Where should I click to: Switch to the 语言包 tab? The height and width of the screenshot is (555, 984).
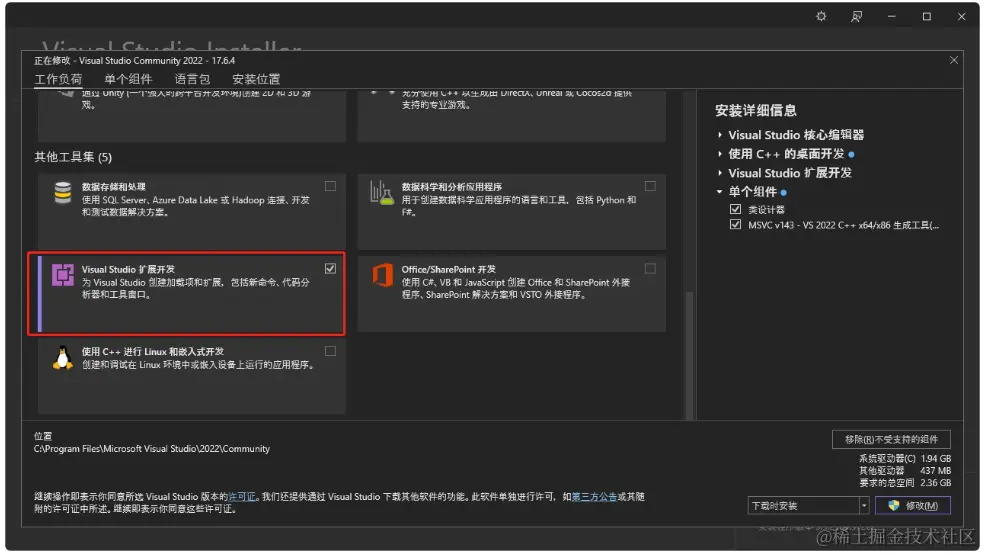[192, 79]
